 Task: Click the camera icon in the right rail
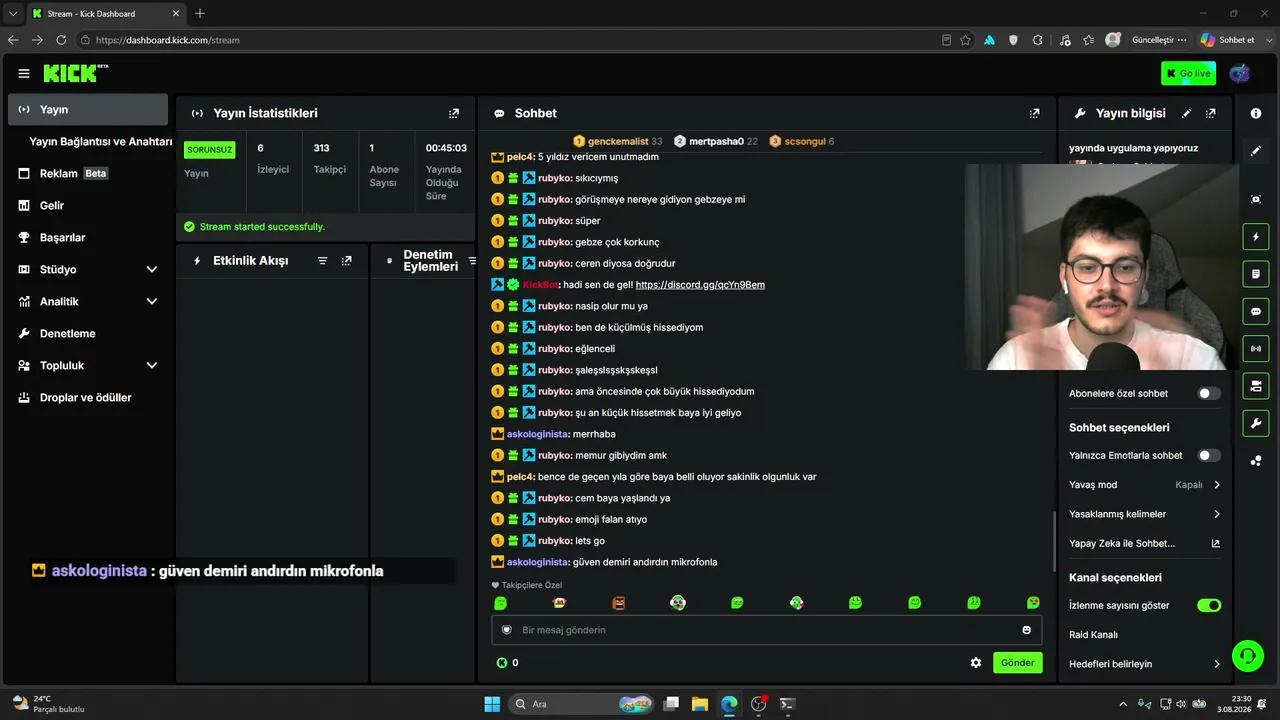[x=1256, y=385]
